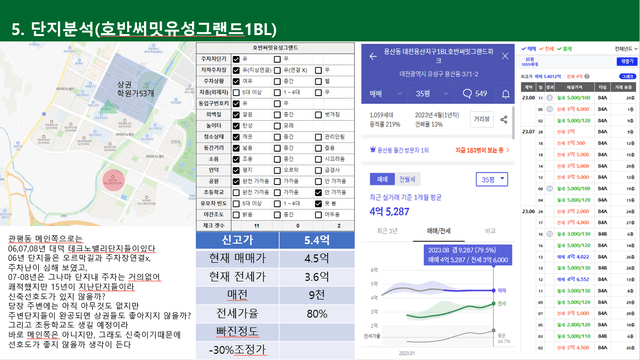Image resolution: width=640 pixels, height=360 pixels.
Task: Open the 35평 size dropdown in the header
Action: point(432,94)
